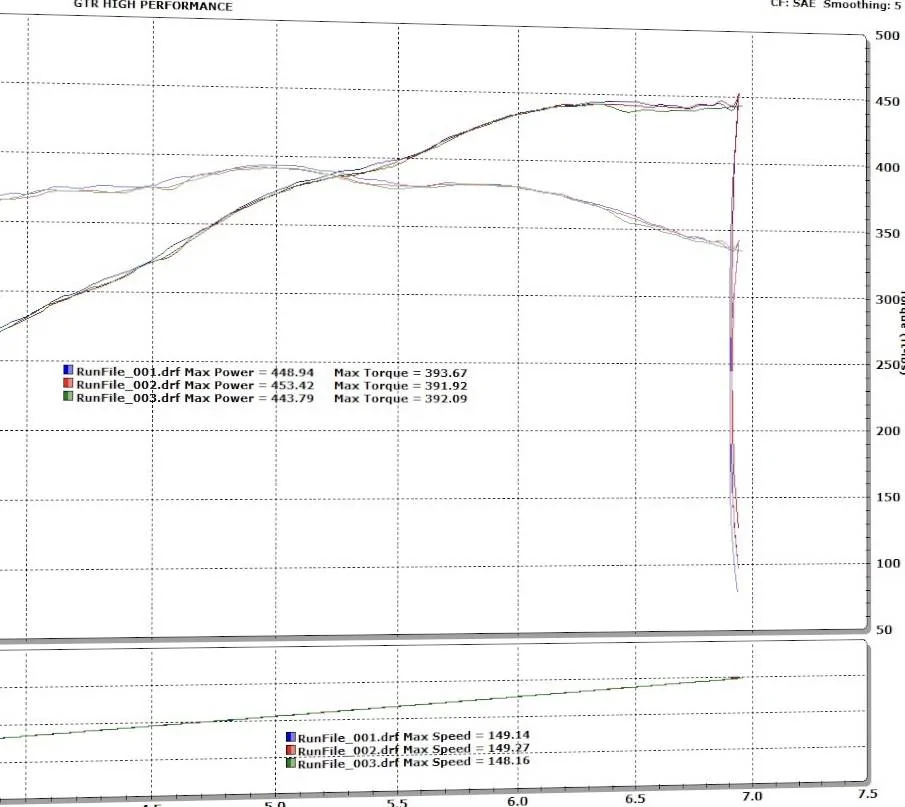Click the blue RunFile_001 Max Speed swatch
This screenshot has height=807, width=905.
(291, 737)
